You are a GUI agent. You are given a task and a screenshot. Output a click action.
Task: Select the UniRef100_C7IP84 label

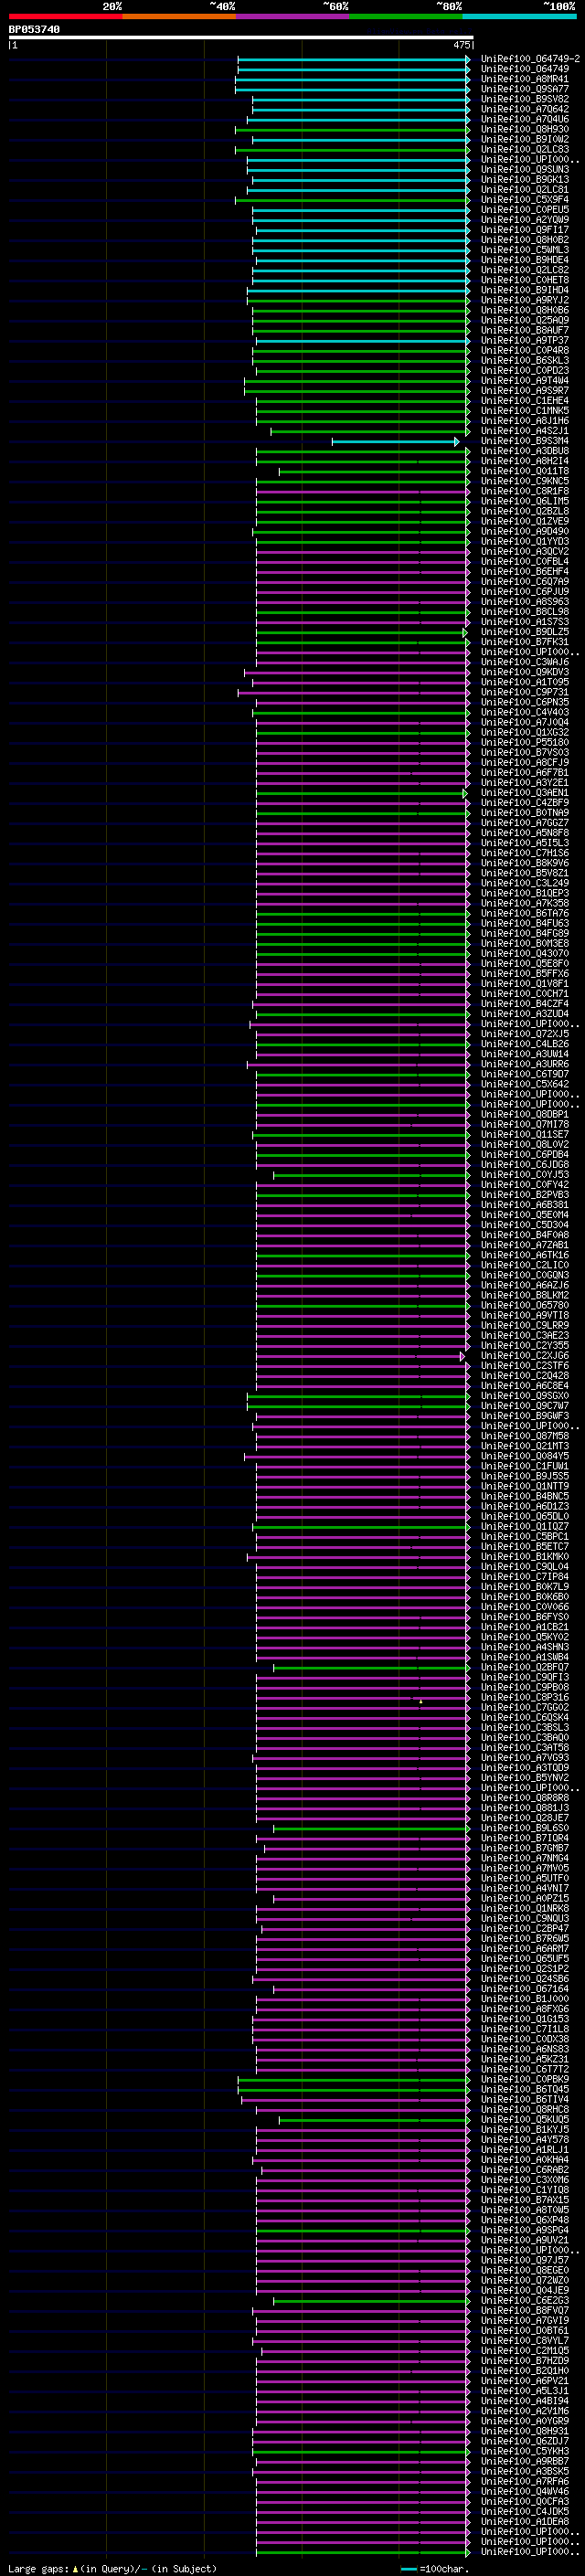[525, 1577]
